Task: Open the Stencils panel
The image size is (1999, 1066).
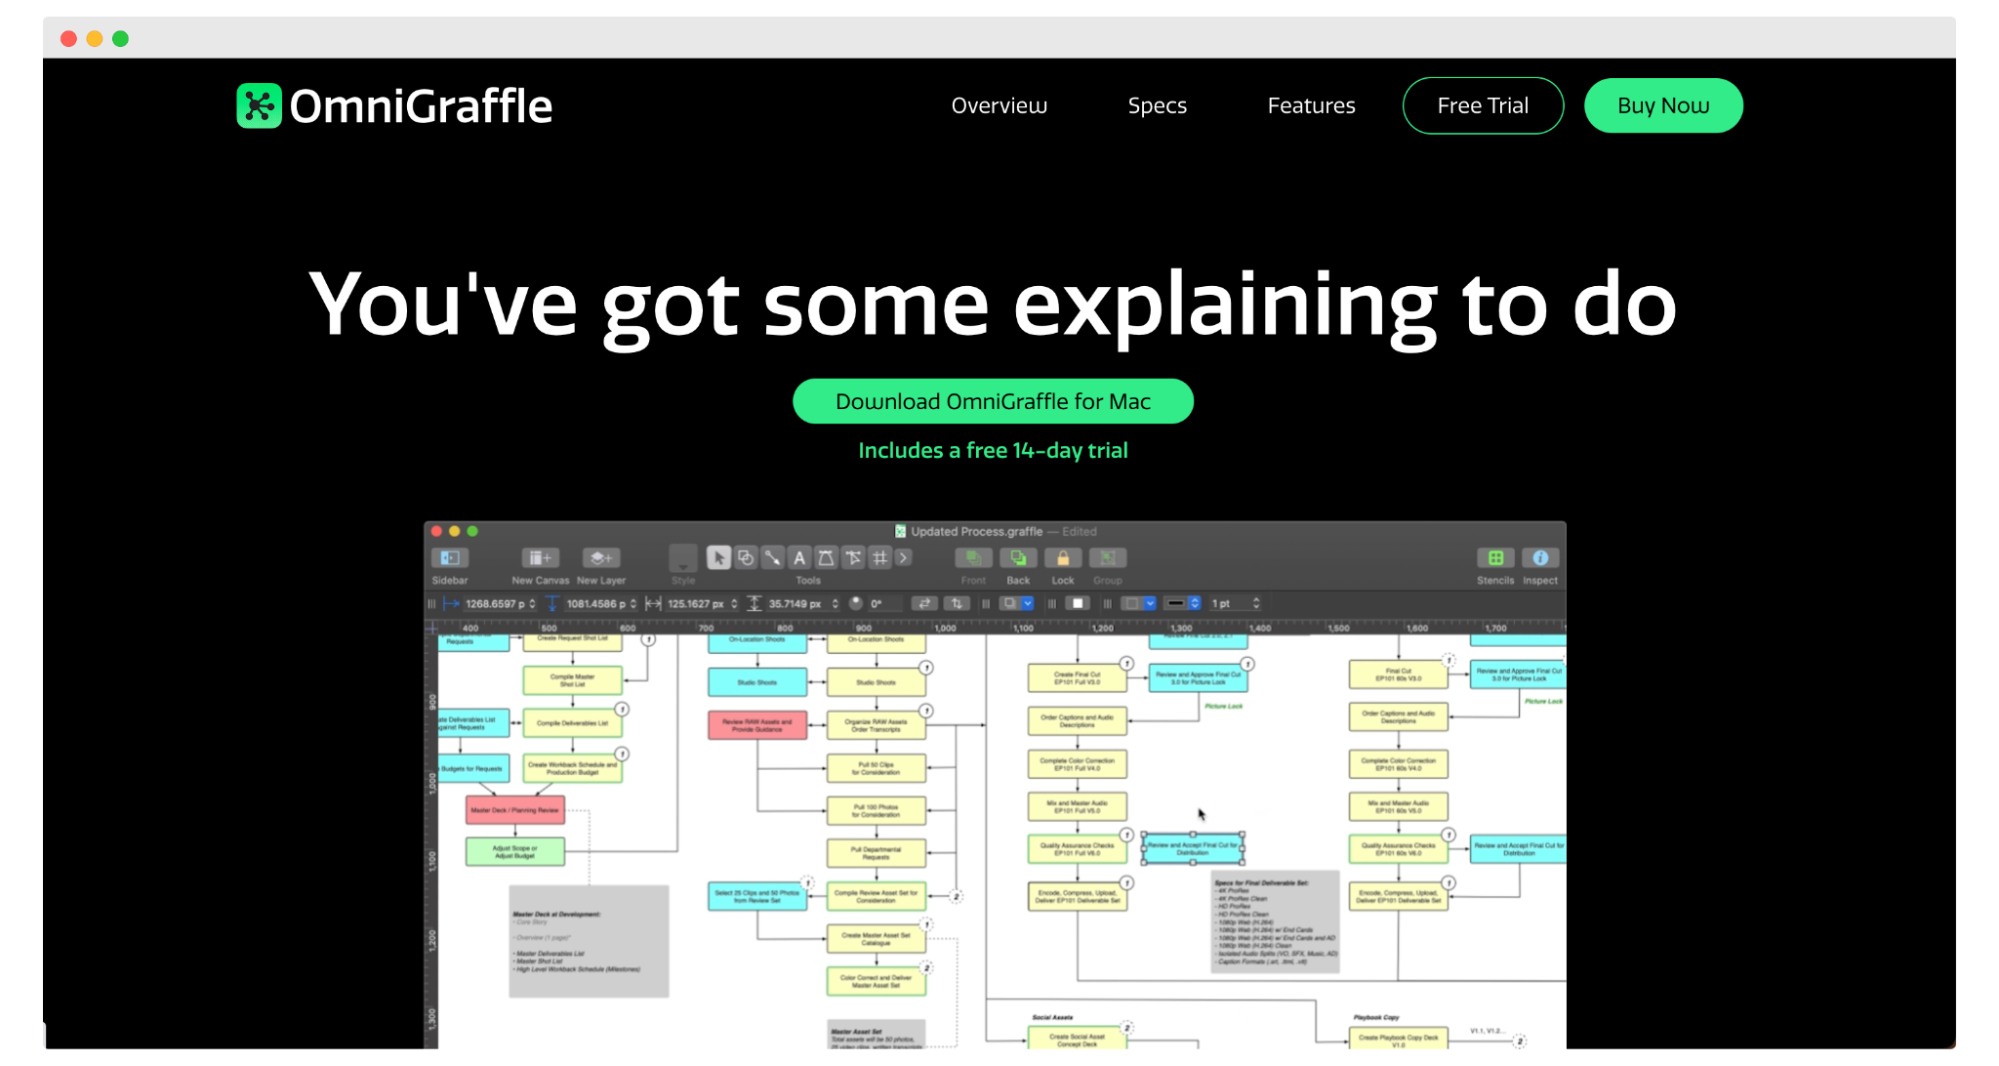Action: 1495,558
